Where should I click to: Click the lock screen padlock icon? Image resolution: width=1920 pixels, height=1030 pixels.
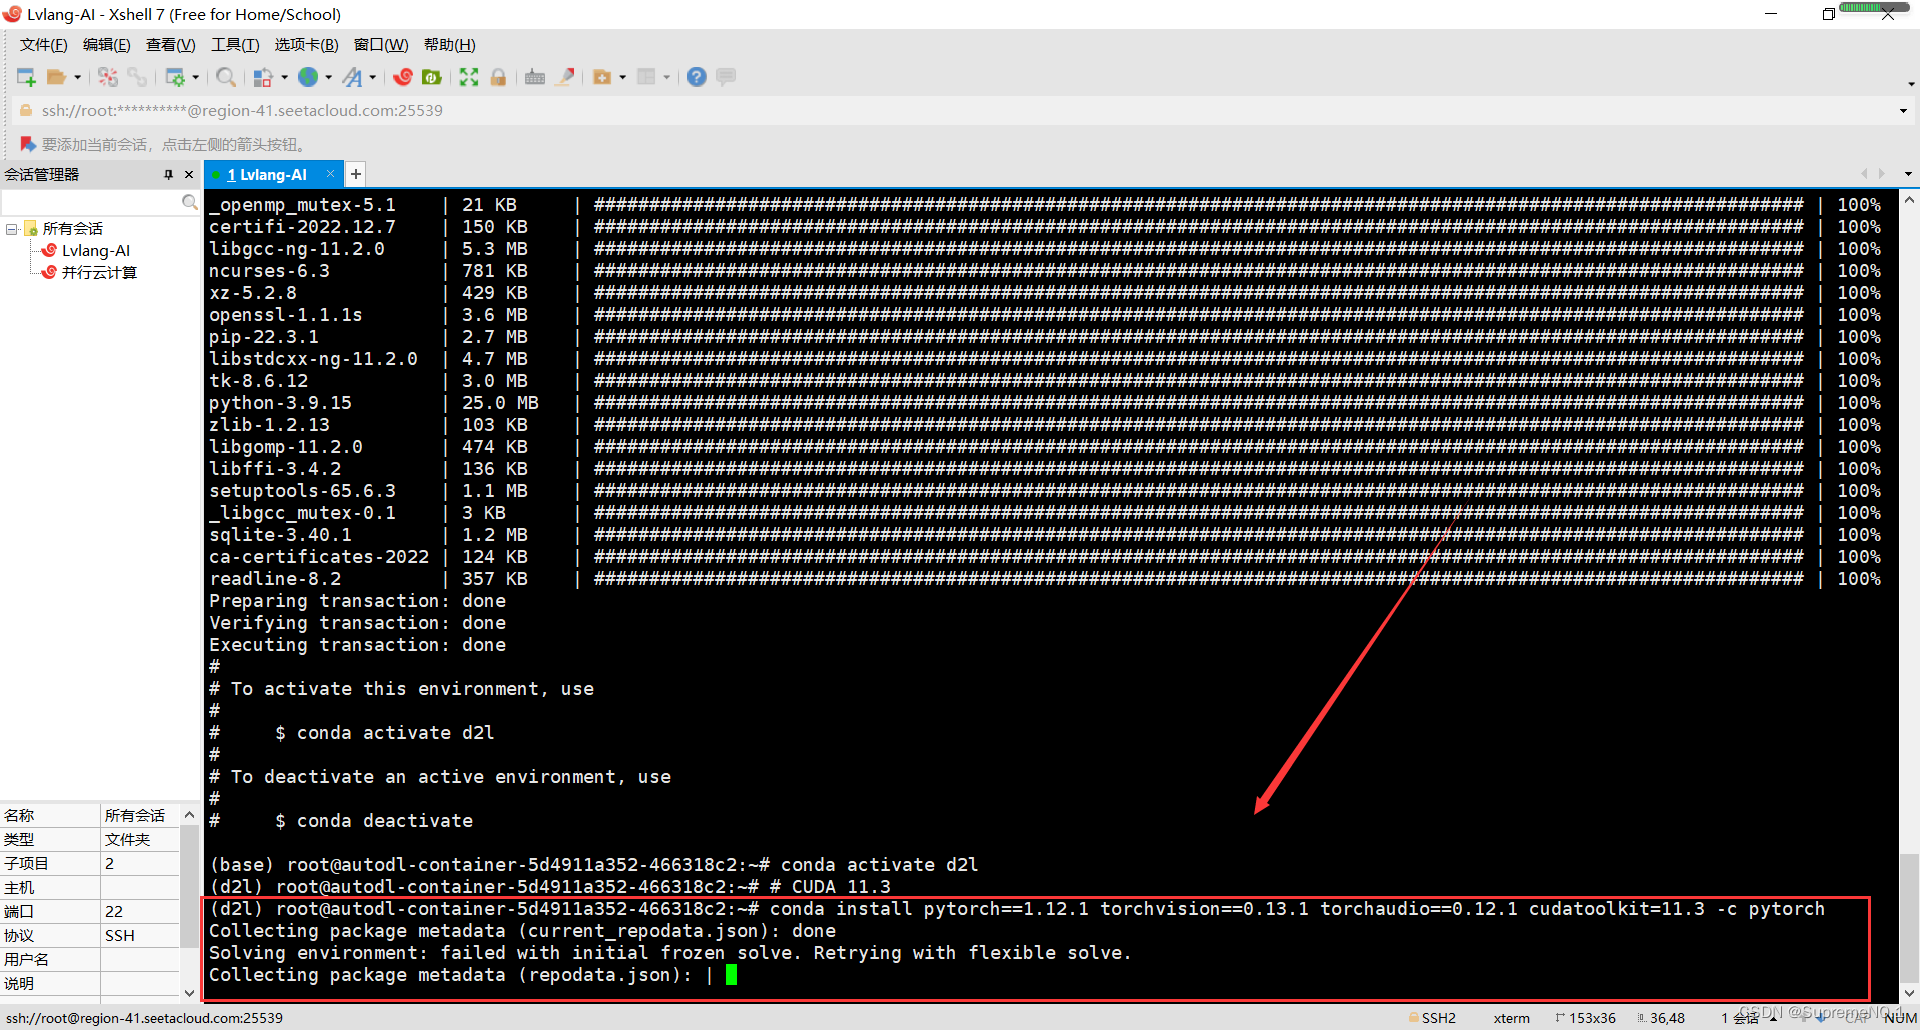point(498,77)
